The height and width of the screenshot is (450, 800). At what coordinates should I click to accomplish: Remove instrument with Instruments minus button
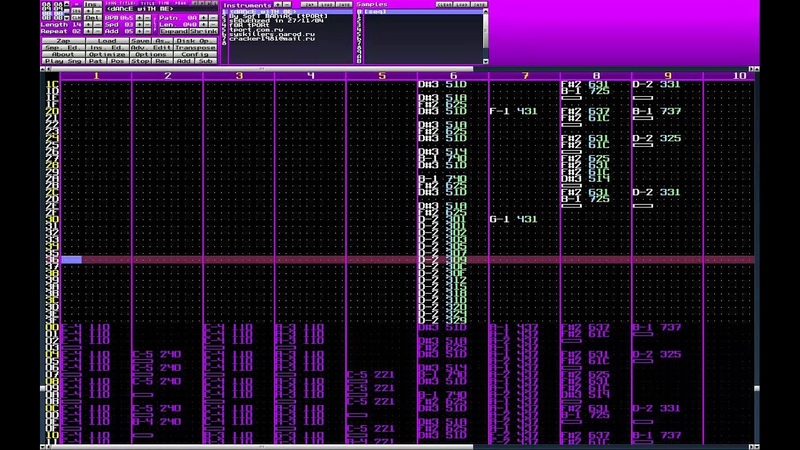point(287,5)
